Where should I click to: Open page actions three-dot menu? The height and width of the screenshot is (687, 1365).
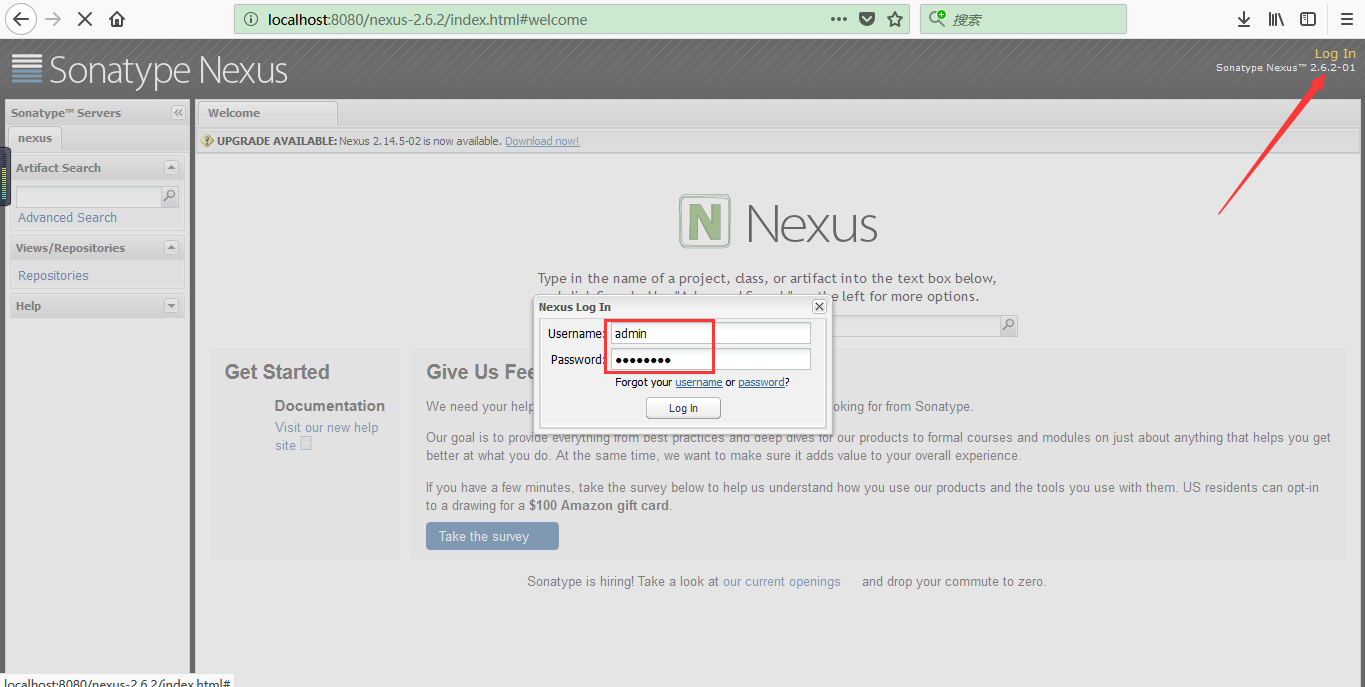(839, 19)
